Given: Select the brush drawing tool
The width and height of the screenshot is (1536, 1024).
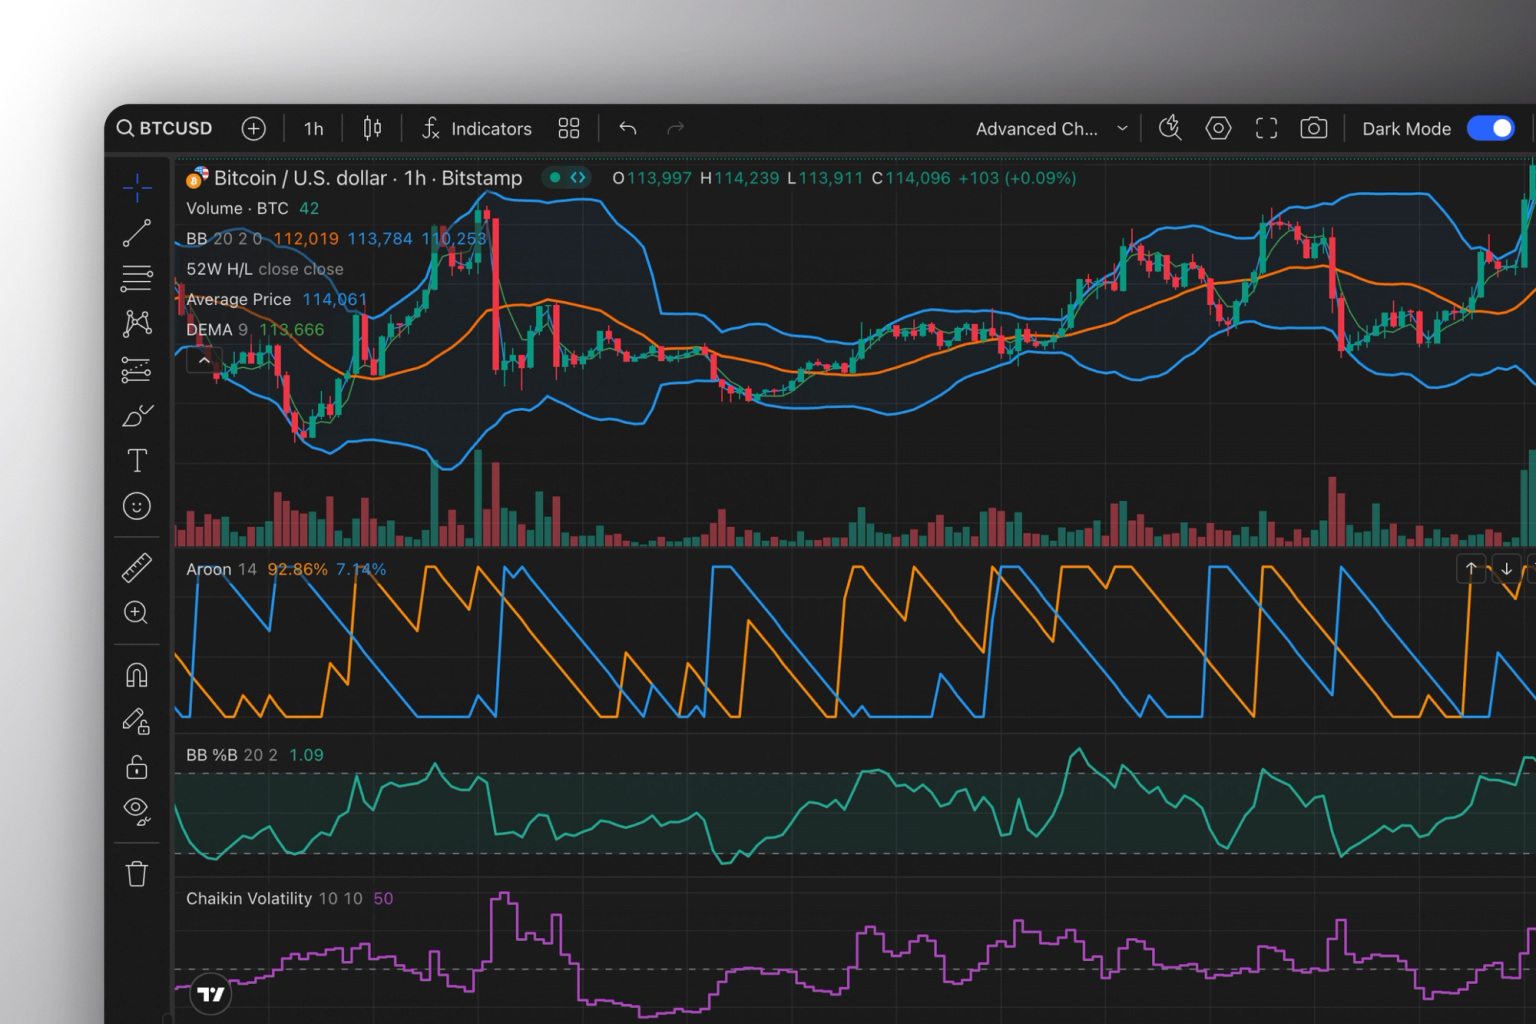Looking at the screenshot, I should coord(137,415).
